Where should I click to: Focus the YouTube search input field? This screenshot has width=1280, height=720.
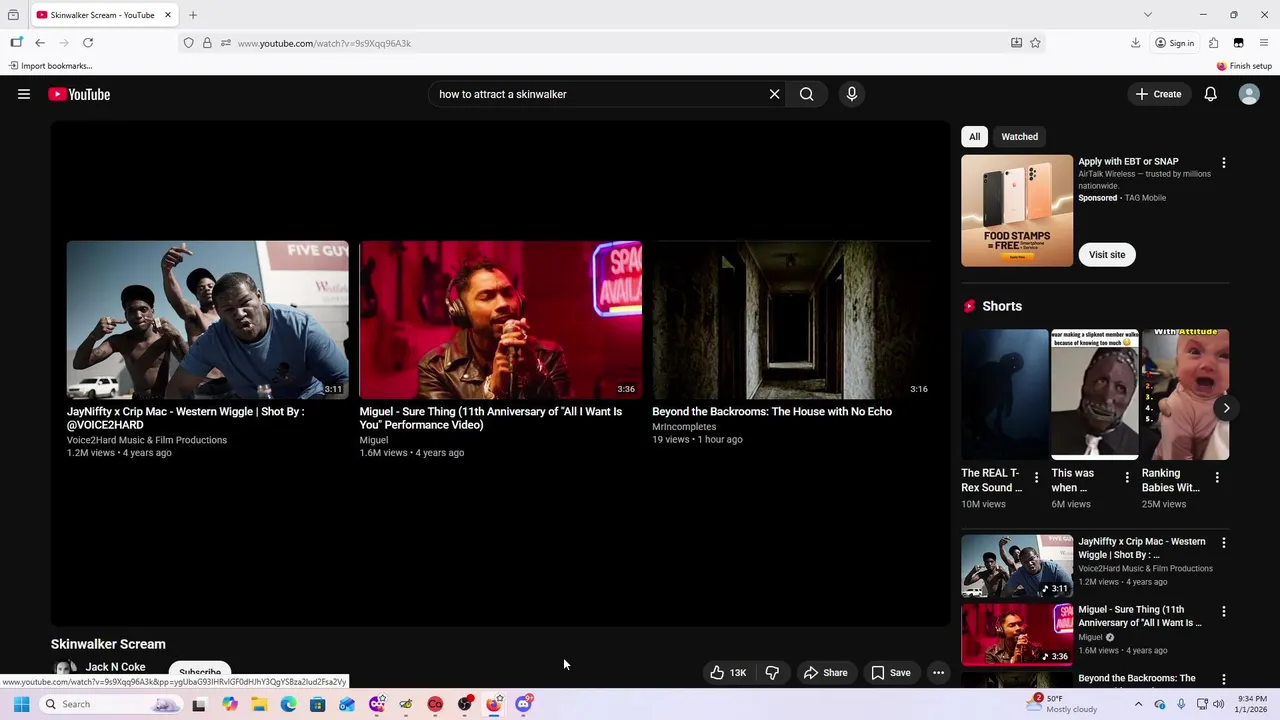tap(600, 94)
